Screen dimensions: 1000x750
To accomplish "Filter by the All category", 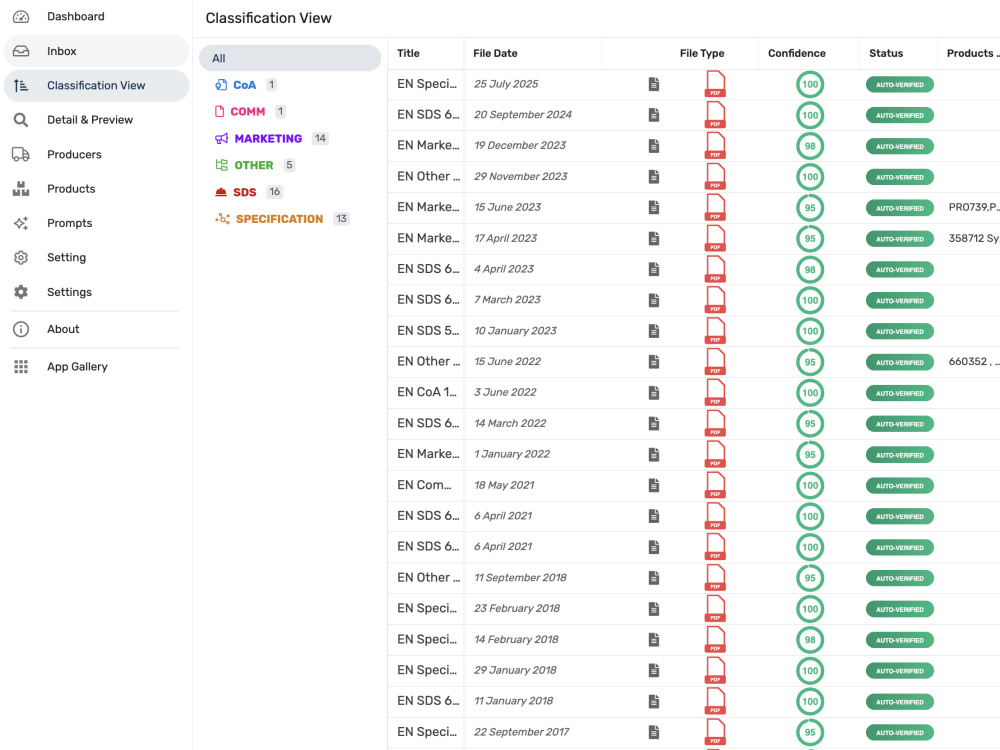I will tap(290, 58).
